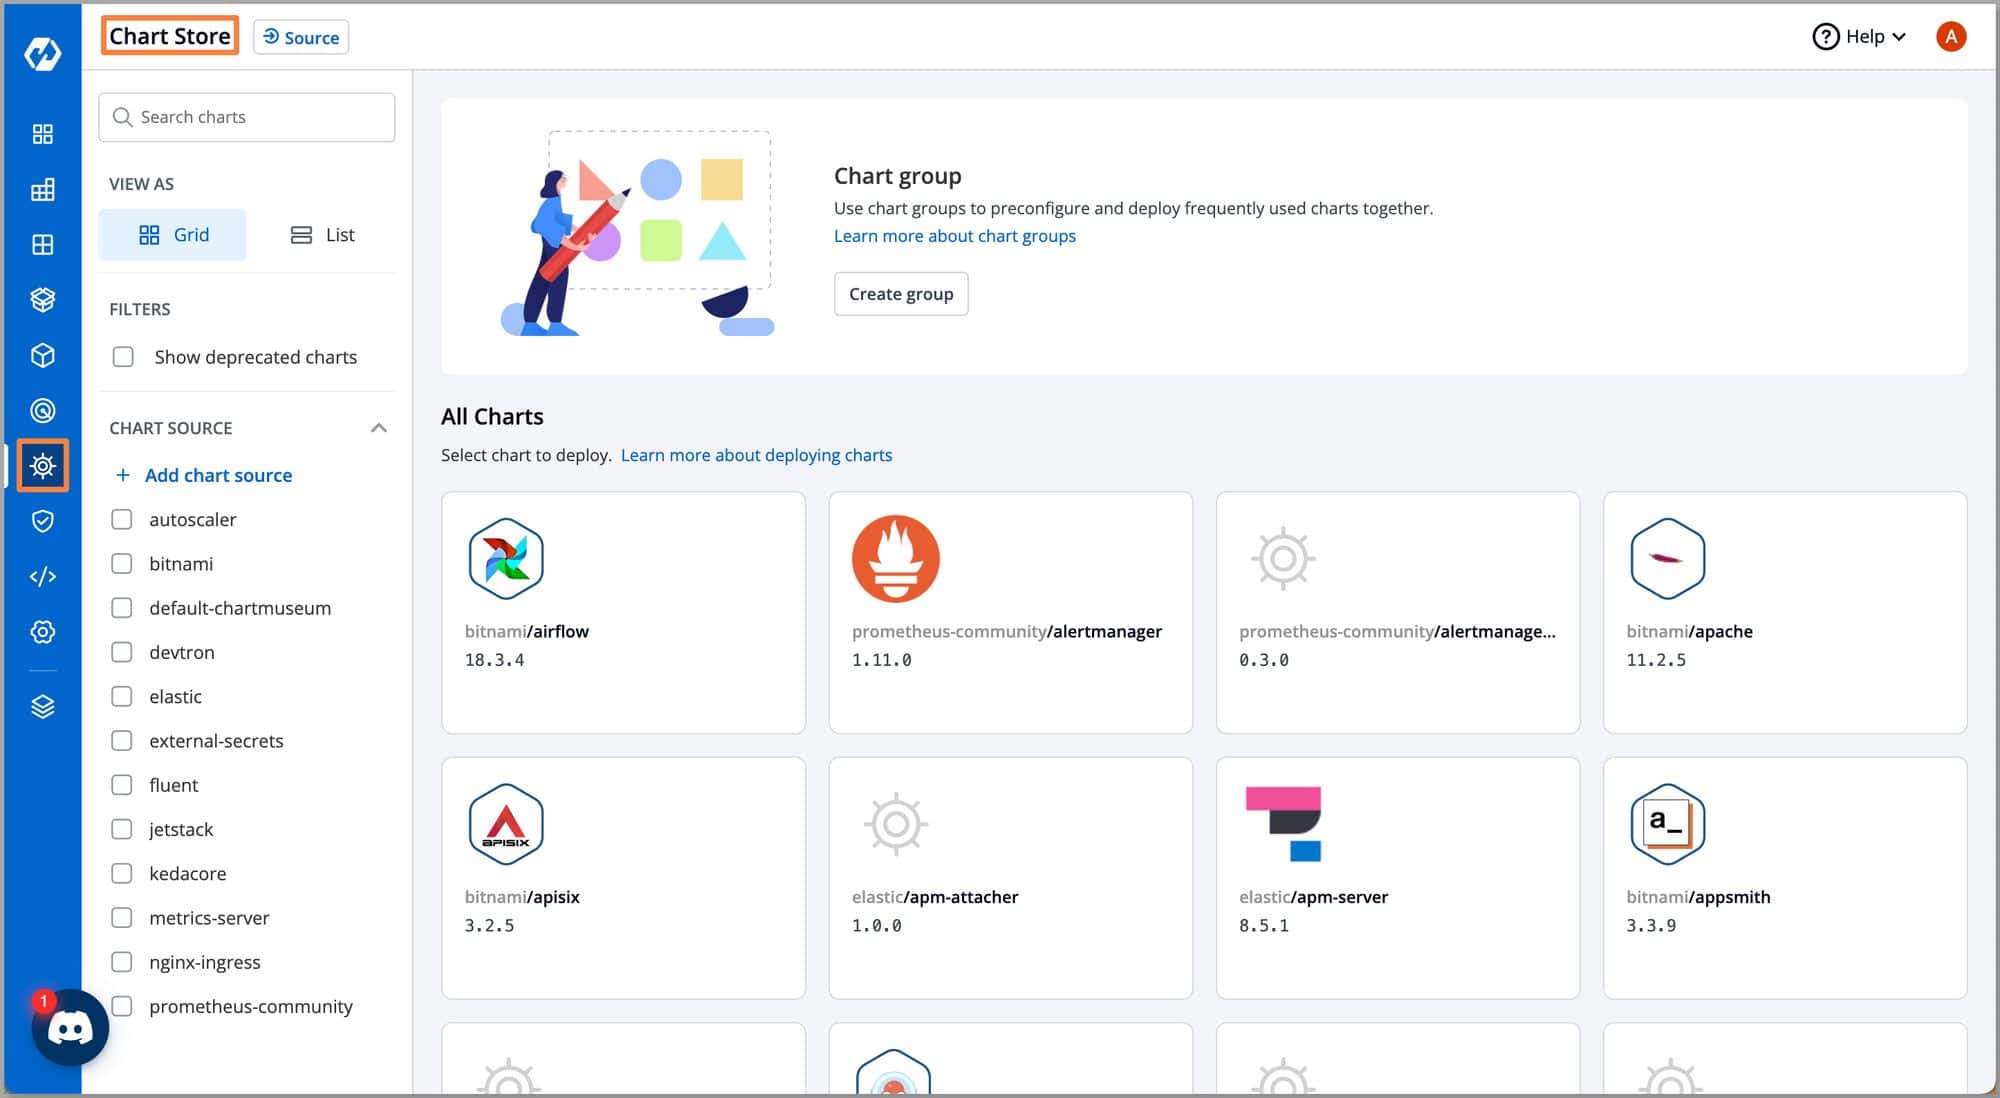
Task: Click Learn more about chart groups link
Action: point(955,237)
